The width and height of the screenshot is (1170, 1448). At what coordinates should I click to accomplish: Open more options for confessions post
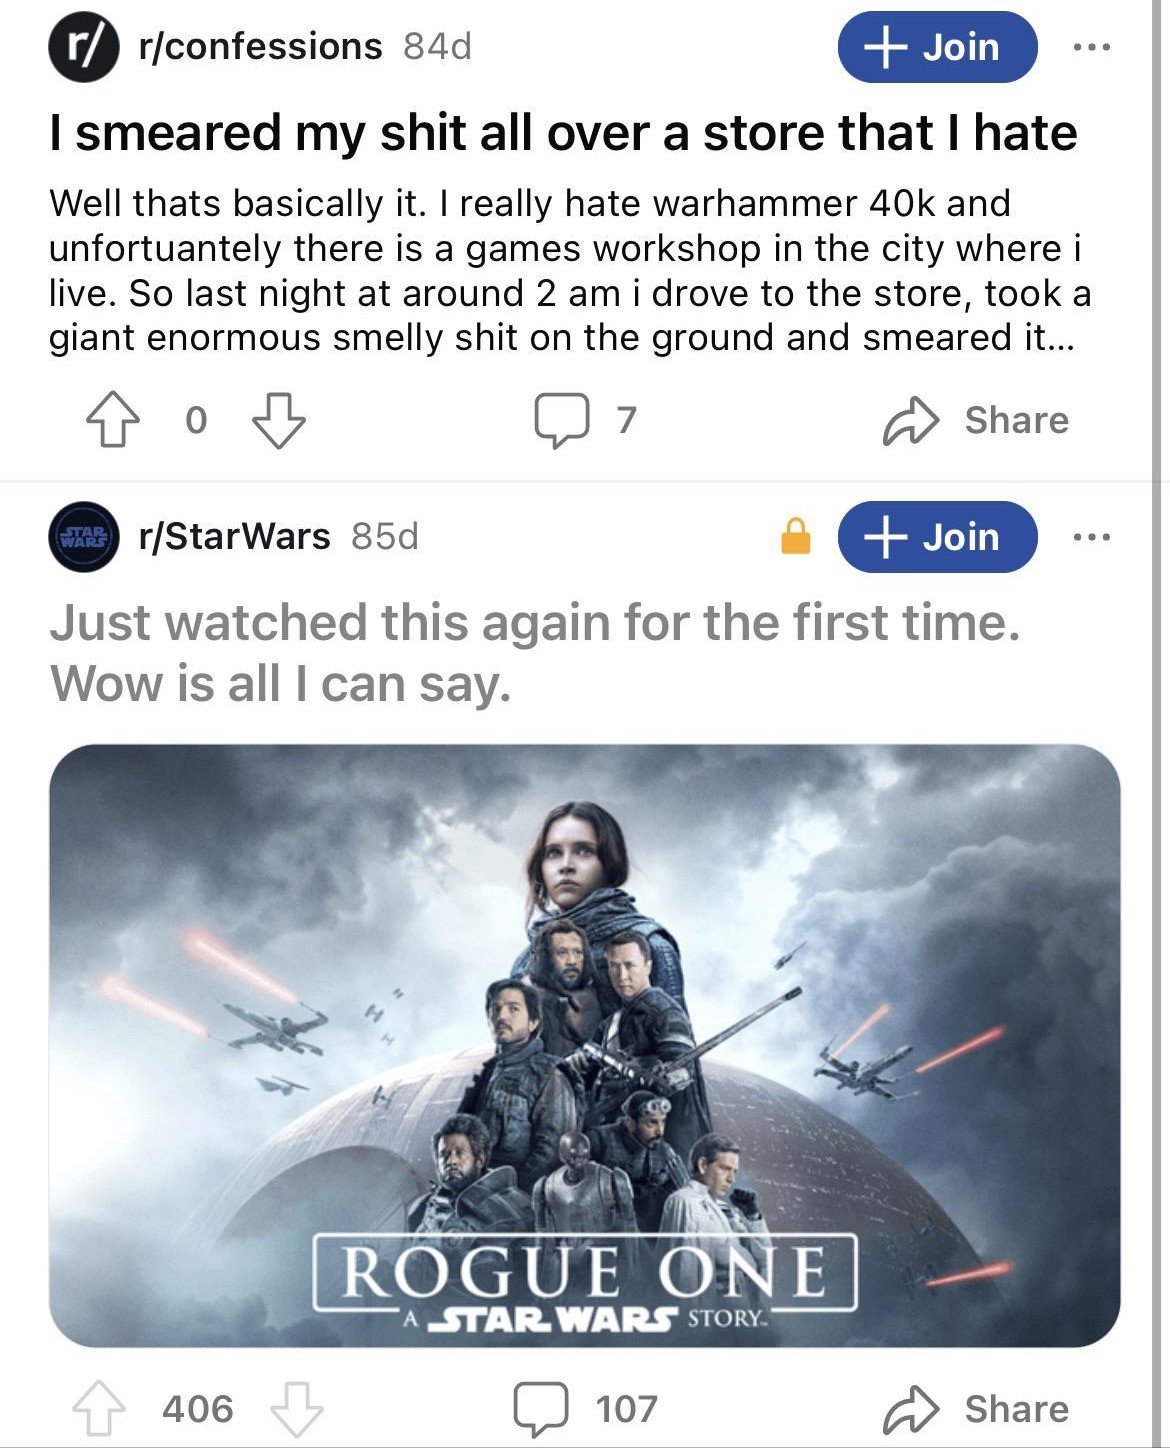coord(1091,47)
